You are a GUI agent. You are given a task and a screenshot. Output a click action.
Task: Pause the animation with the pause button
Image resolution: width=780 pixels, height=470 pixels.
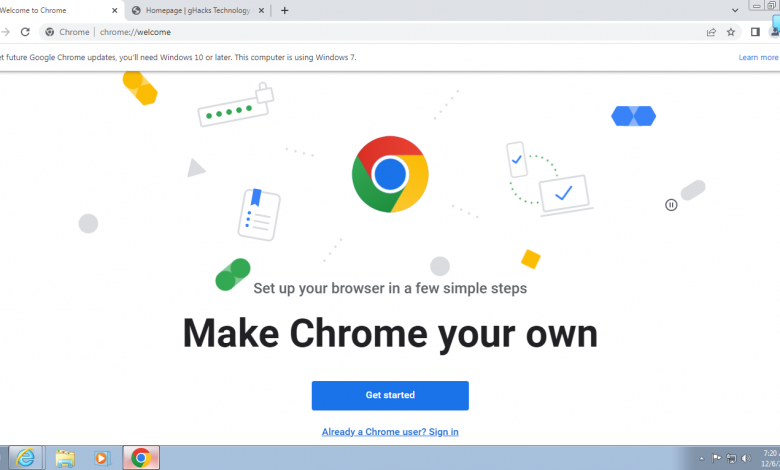(x=671, y=205)
